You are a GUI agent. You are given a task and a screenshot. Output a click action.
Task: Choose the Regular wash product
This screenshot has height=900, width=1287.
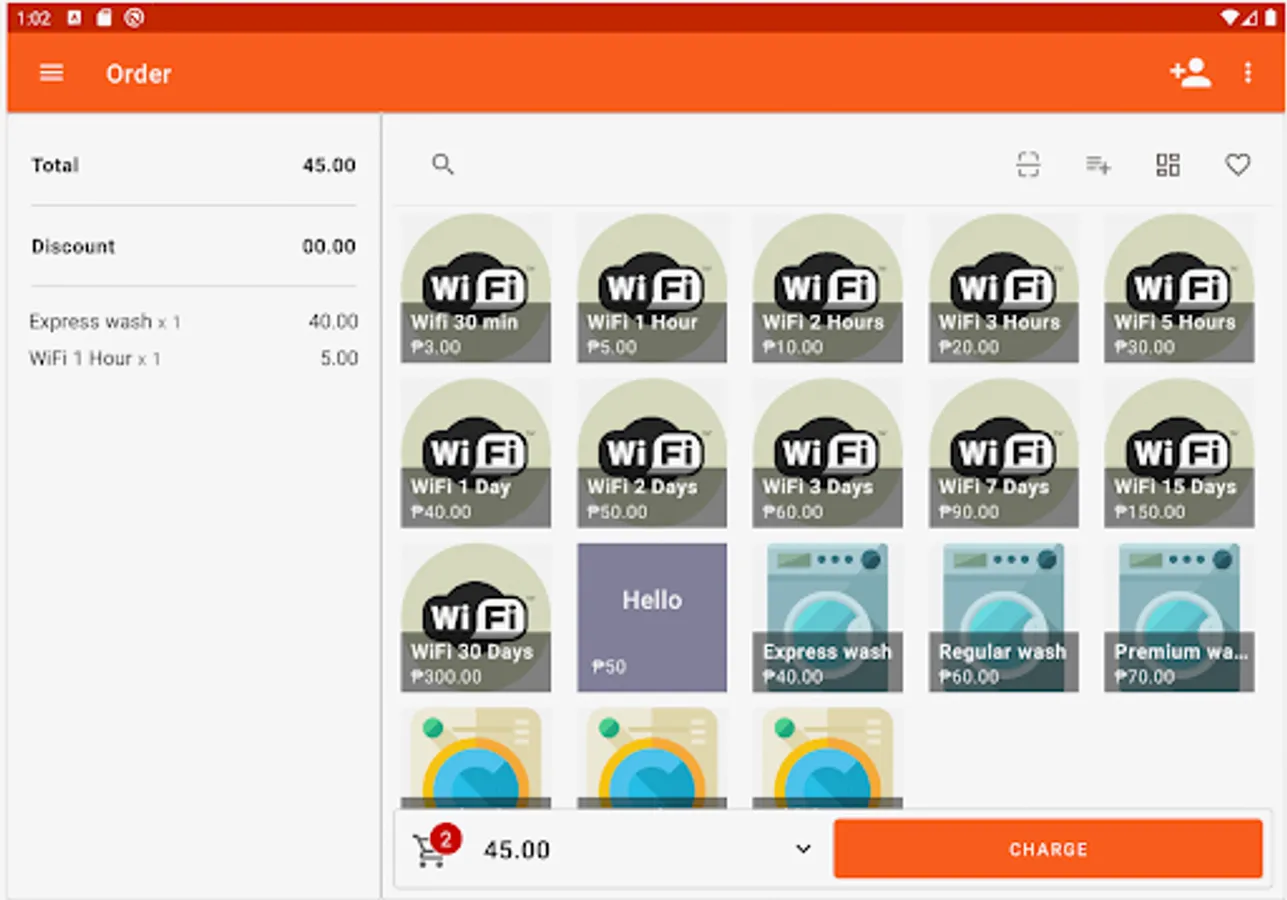(x=1004, y=618)
